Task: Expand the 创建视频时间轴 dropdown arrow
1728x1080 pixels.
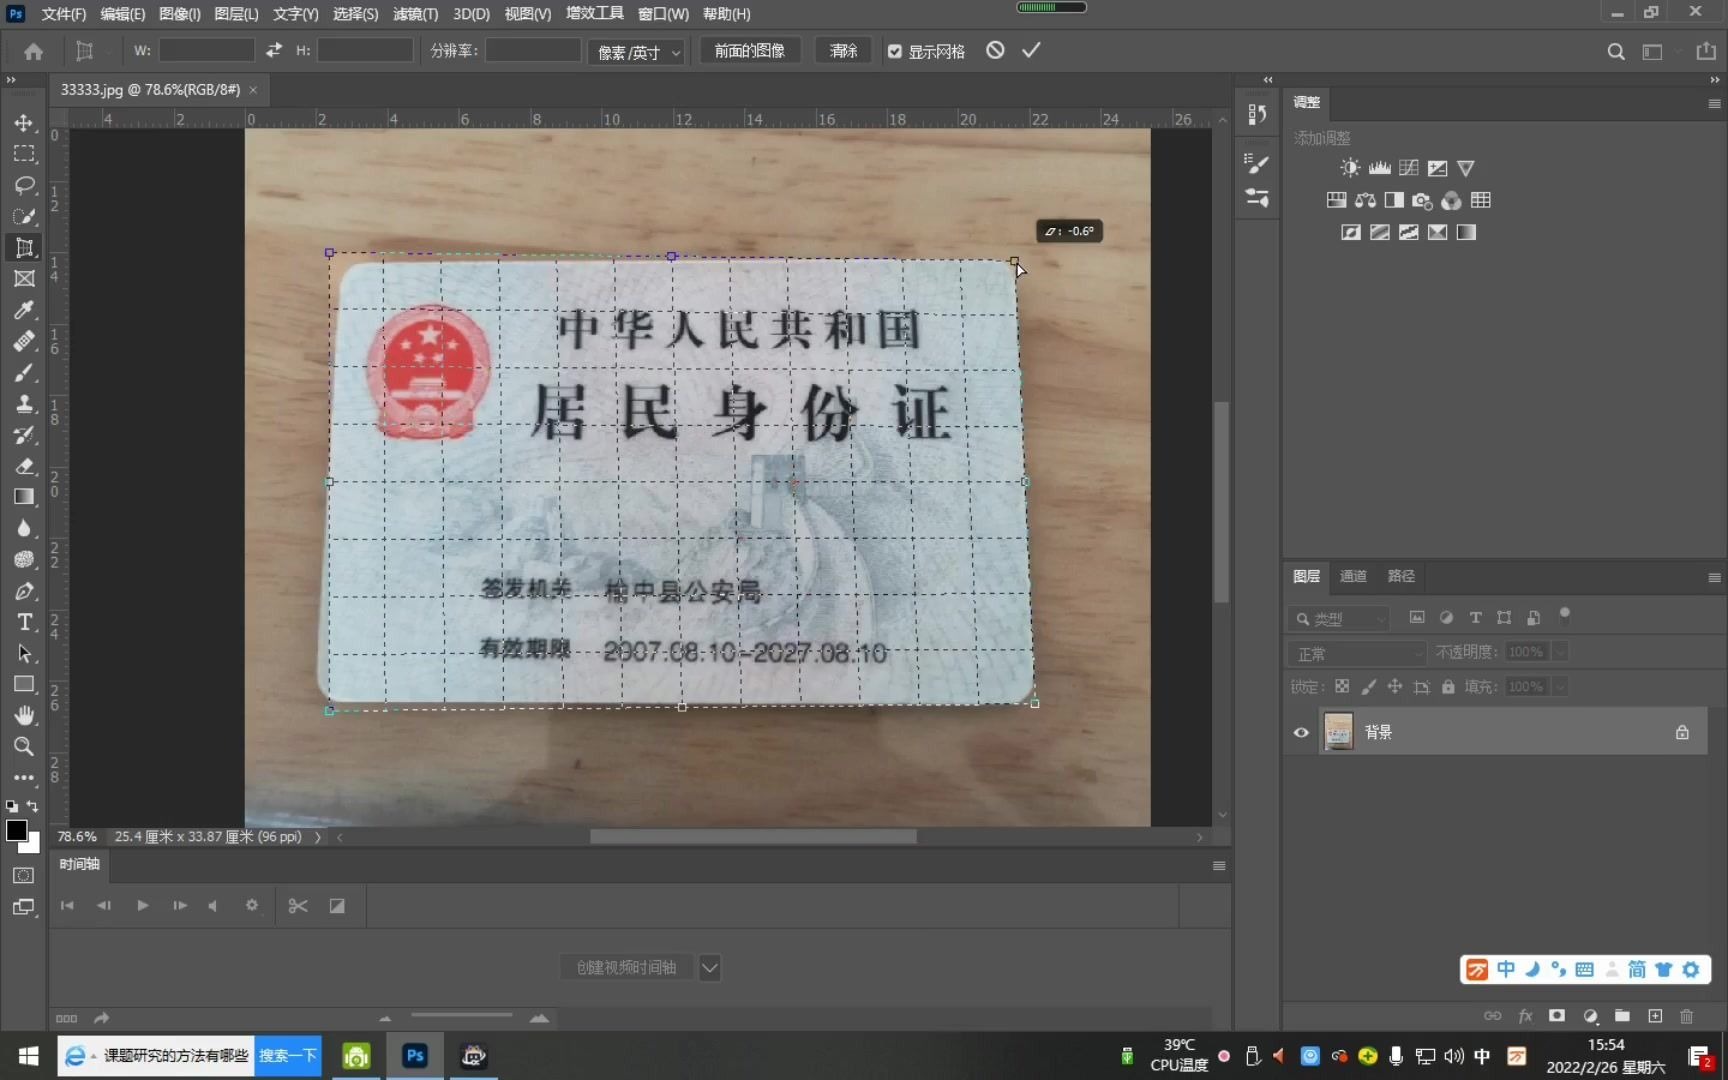Action: (x=710, y=967)
